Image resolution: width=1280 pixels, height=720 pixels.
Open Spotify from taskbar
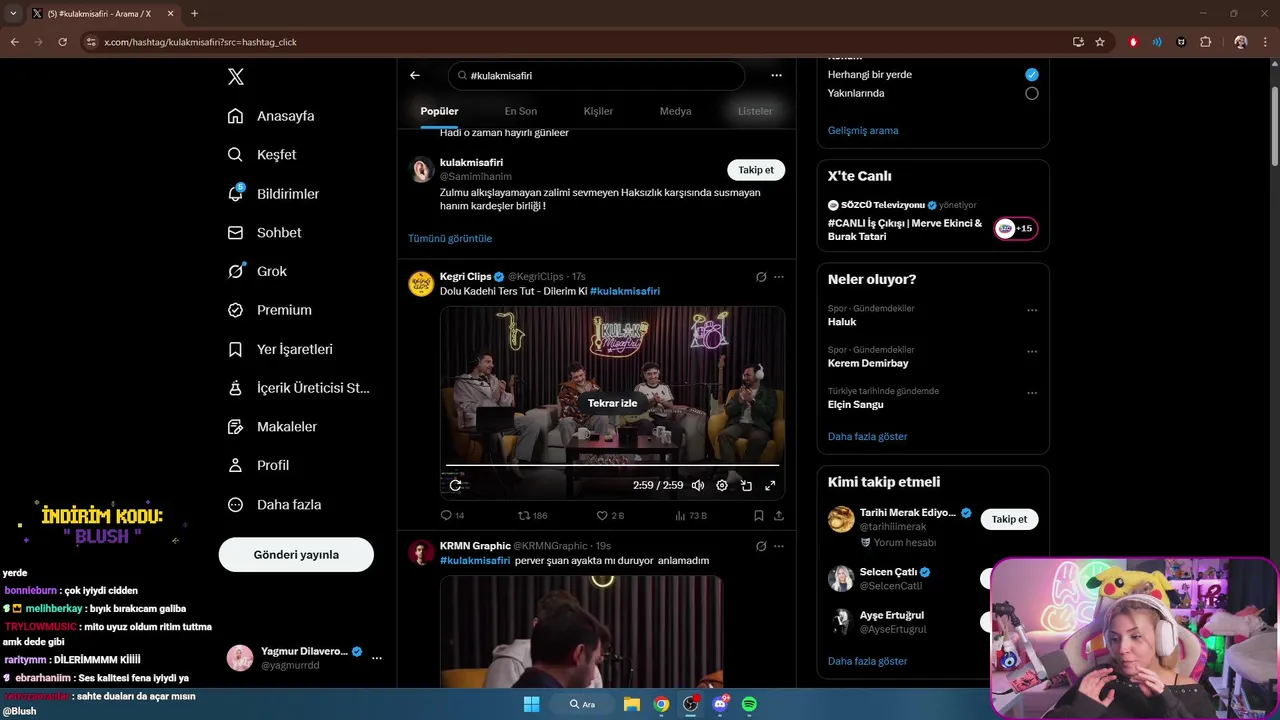pos(749,704)
